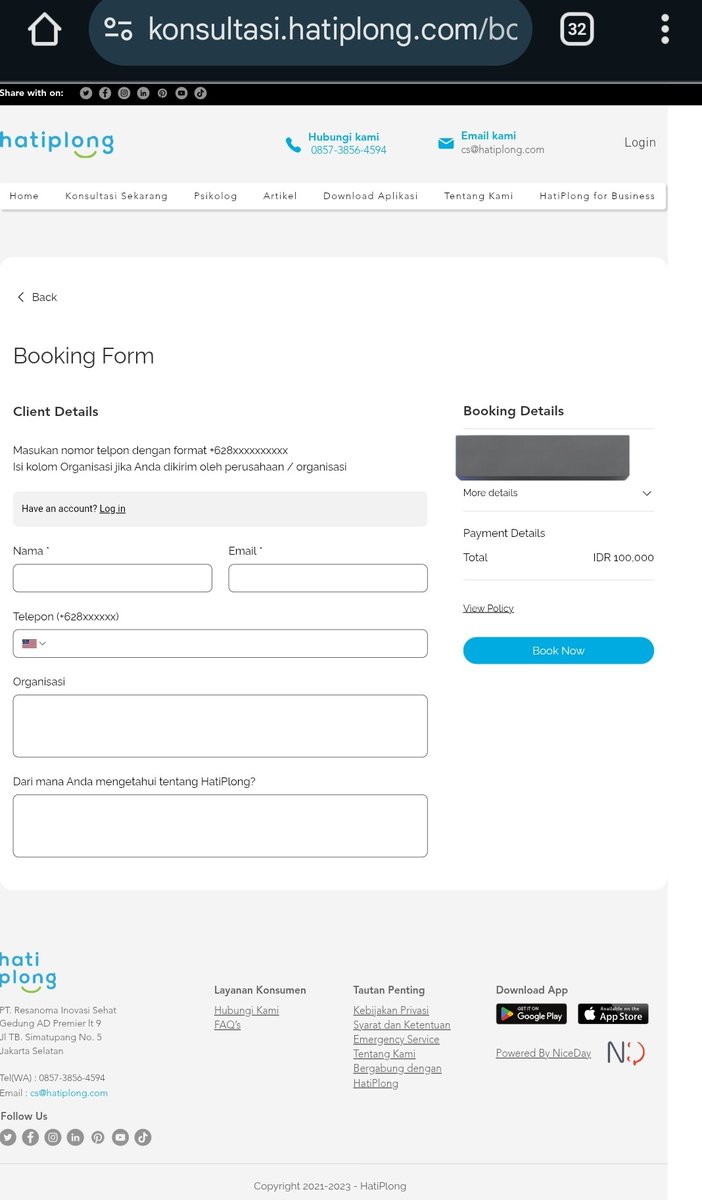702x1200 pixels.
Task: Open the browser tab switcher showing 32
Action: coord(577,29)
